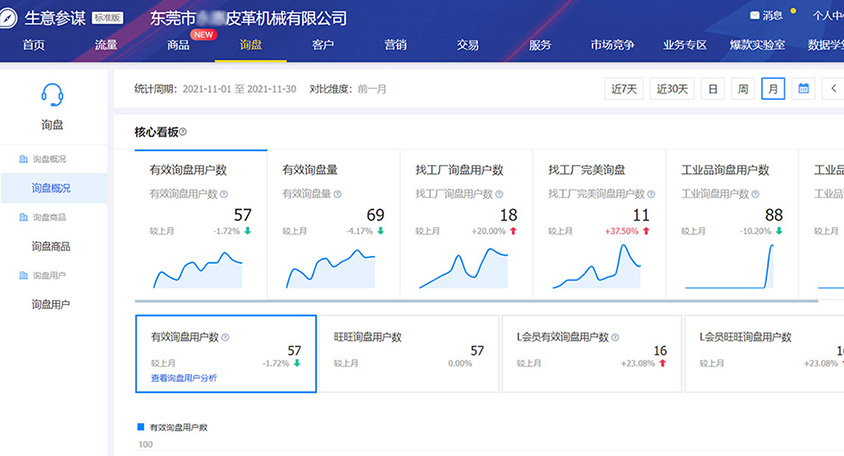
Task: Click the company name 皮革机械有限公司
Action: [x=287, y=18]
